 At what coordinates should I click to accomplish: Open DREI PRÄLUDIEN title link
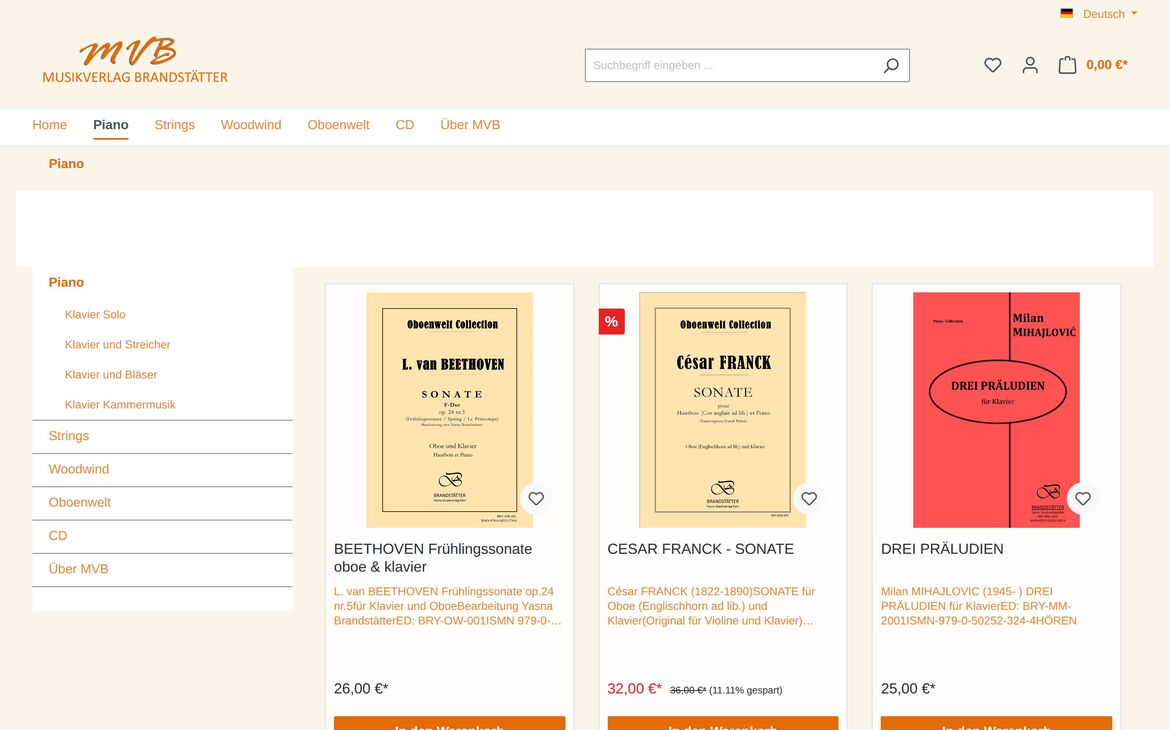(942, 549)
